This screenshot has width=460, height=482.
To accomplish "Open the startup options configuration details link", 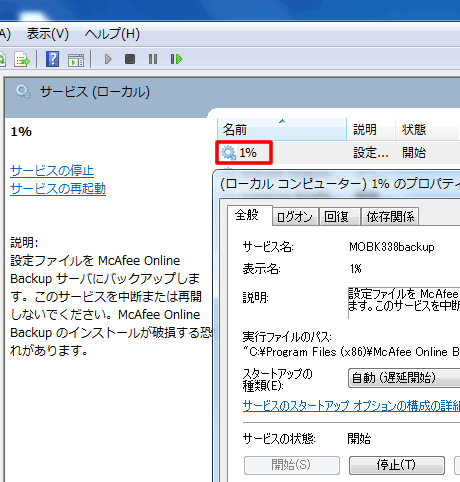I will pyautogui.click(x=351, y=406).
